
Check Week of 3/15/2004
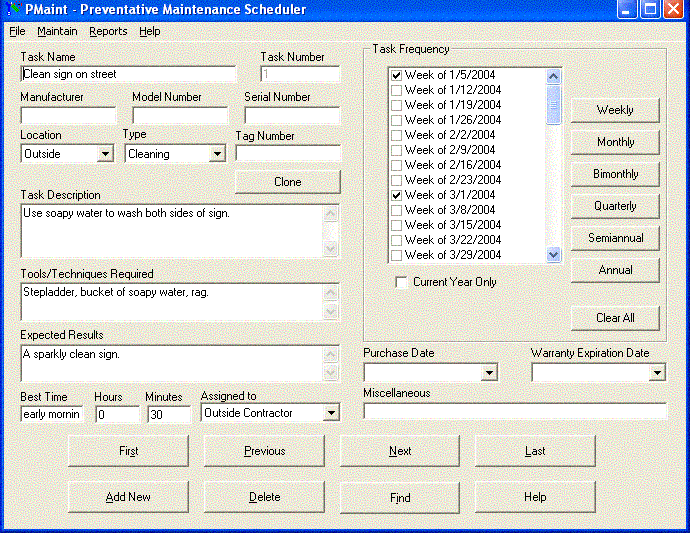[x=396, y=225]
